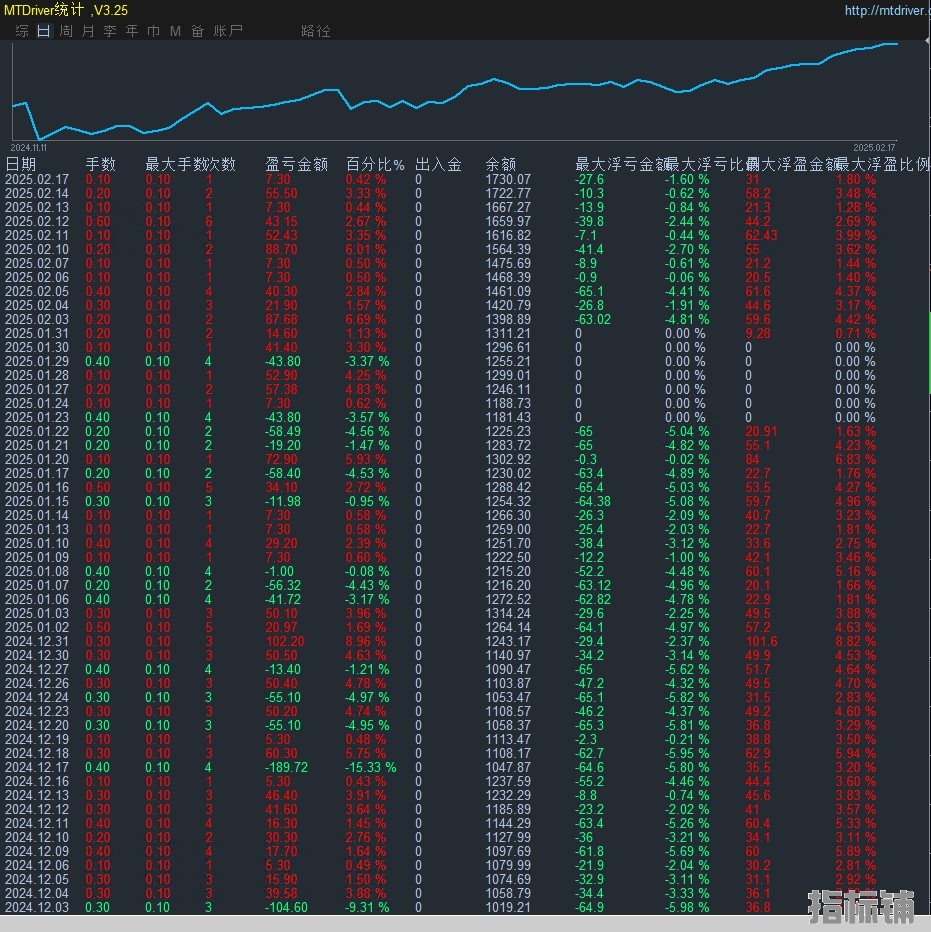
Task: Click the 余额 column header
Action: tap(501, 165)
